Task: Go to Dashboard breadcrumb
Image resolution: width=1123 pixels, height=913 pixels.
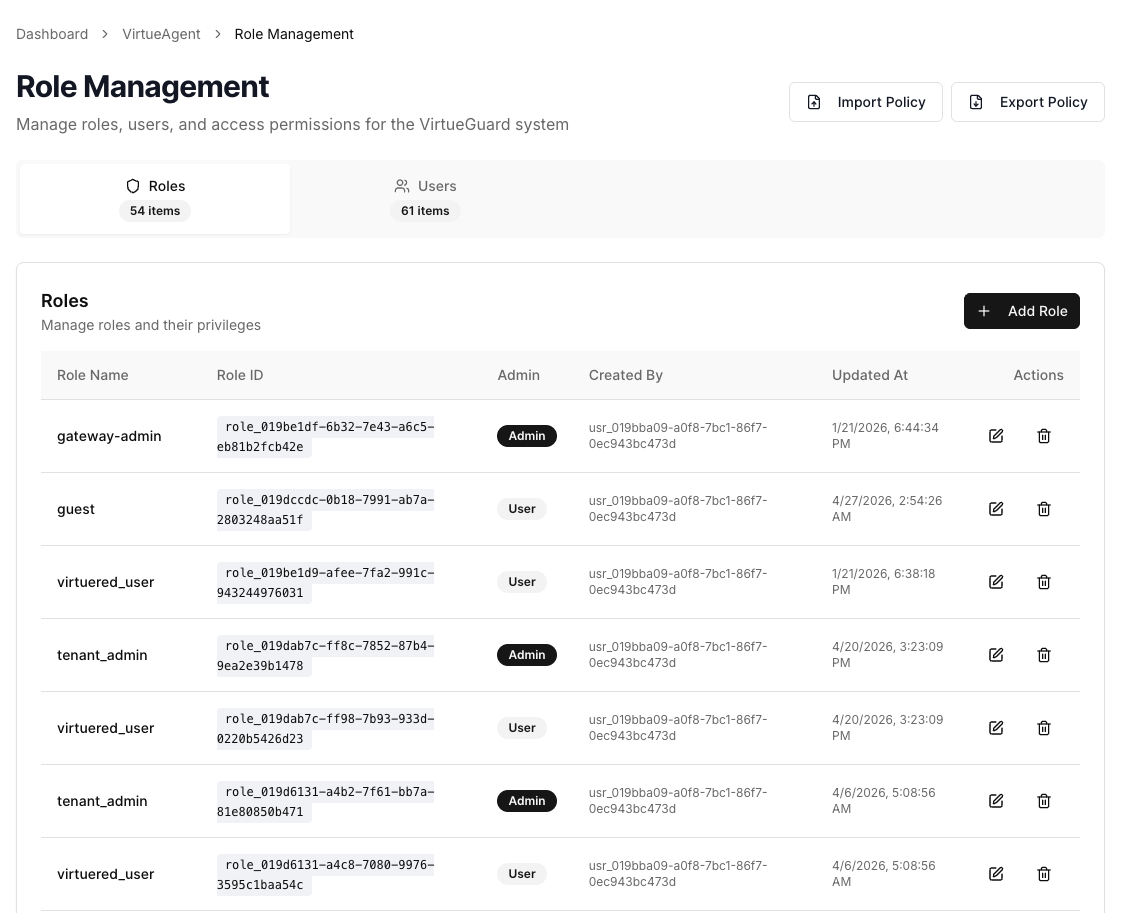Action: [52, 34]
